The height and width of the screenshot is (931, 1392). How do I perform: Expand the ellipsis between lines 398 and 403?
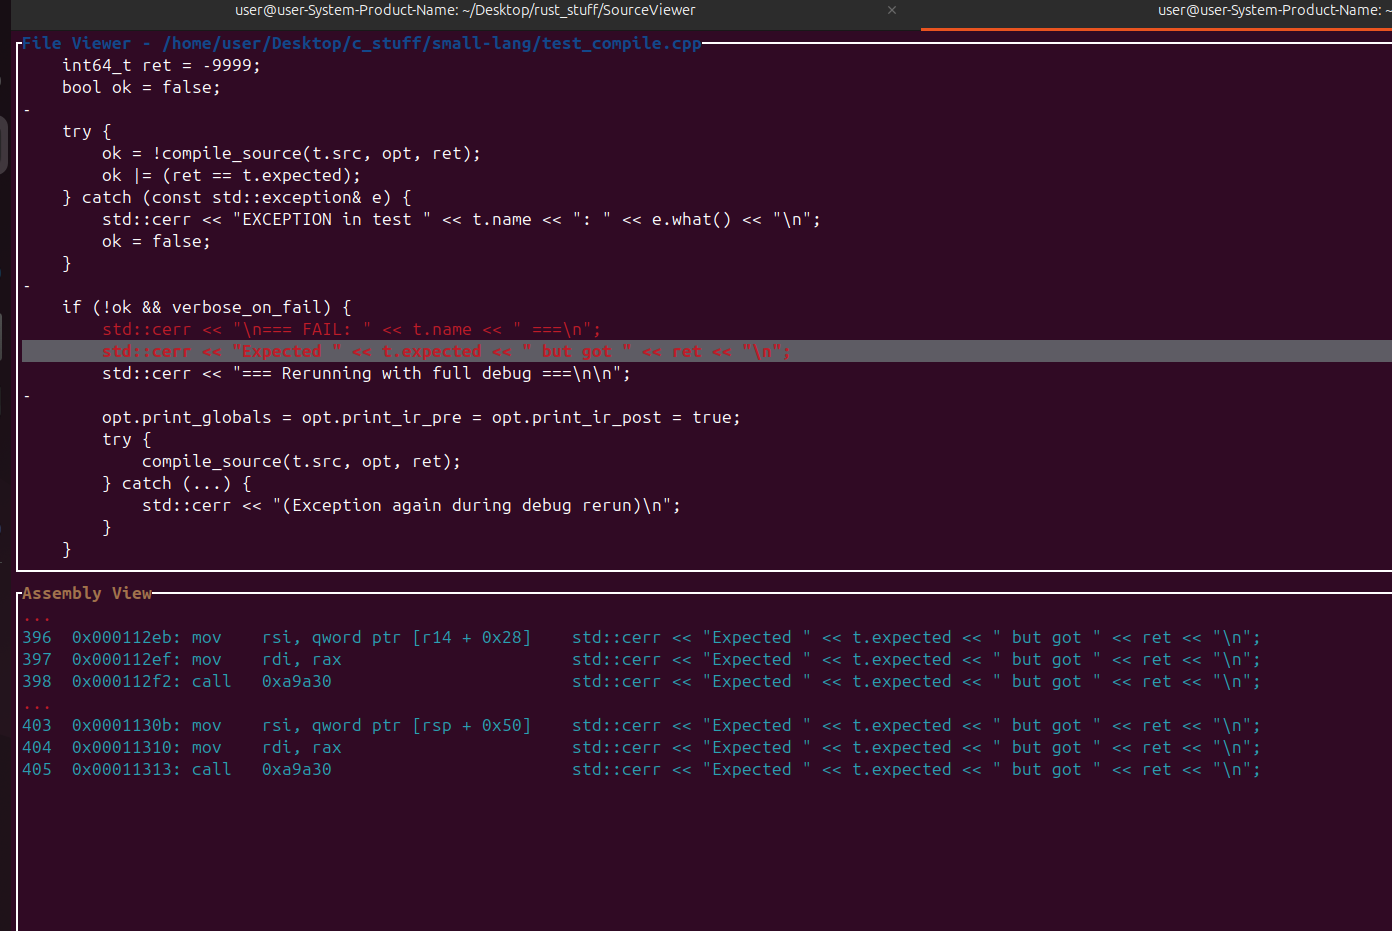[36, 704]
